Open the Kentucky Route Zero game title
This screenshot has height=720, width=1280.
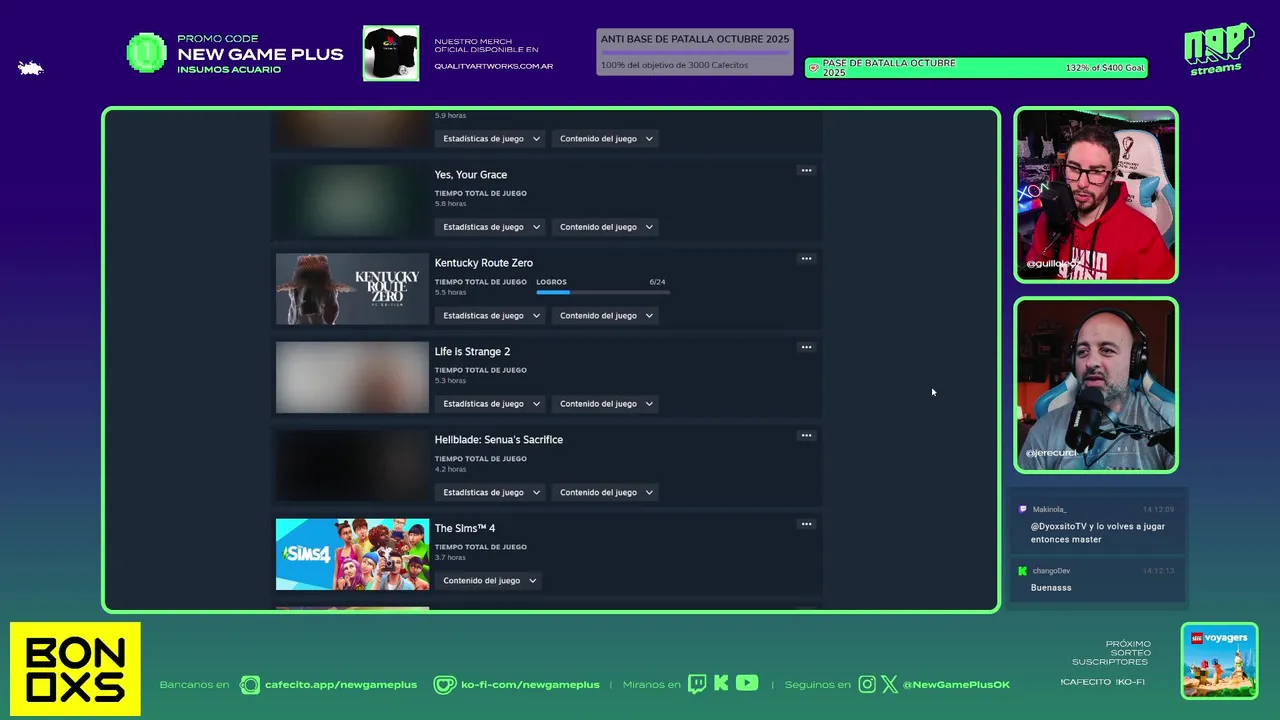(484, 263)
